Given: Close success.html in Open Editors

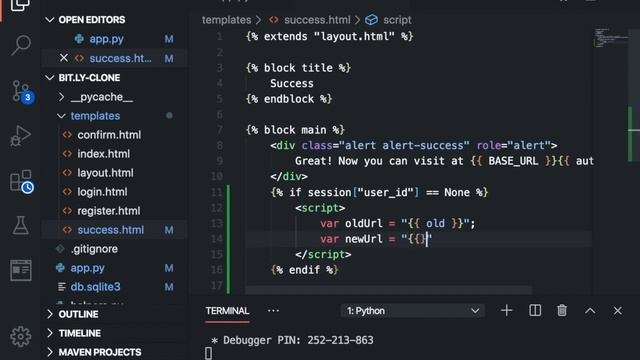Looking at the screenshot, I should (x=64, y=58).
